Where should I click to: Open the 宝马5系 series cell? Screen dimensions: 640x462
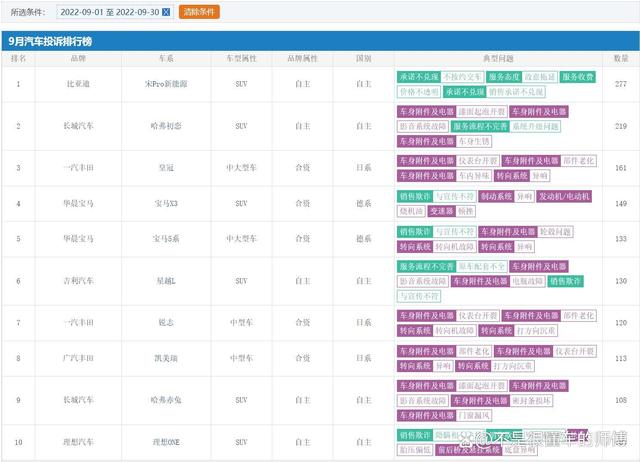[x=166, y=239]
